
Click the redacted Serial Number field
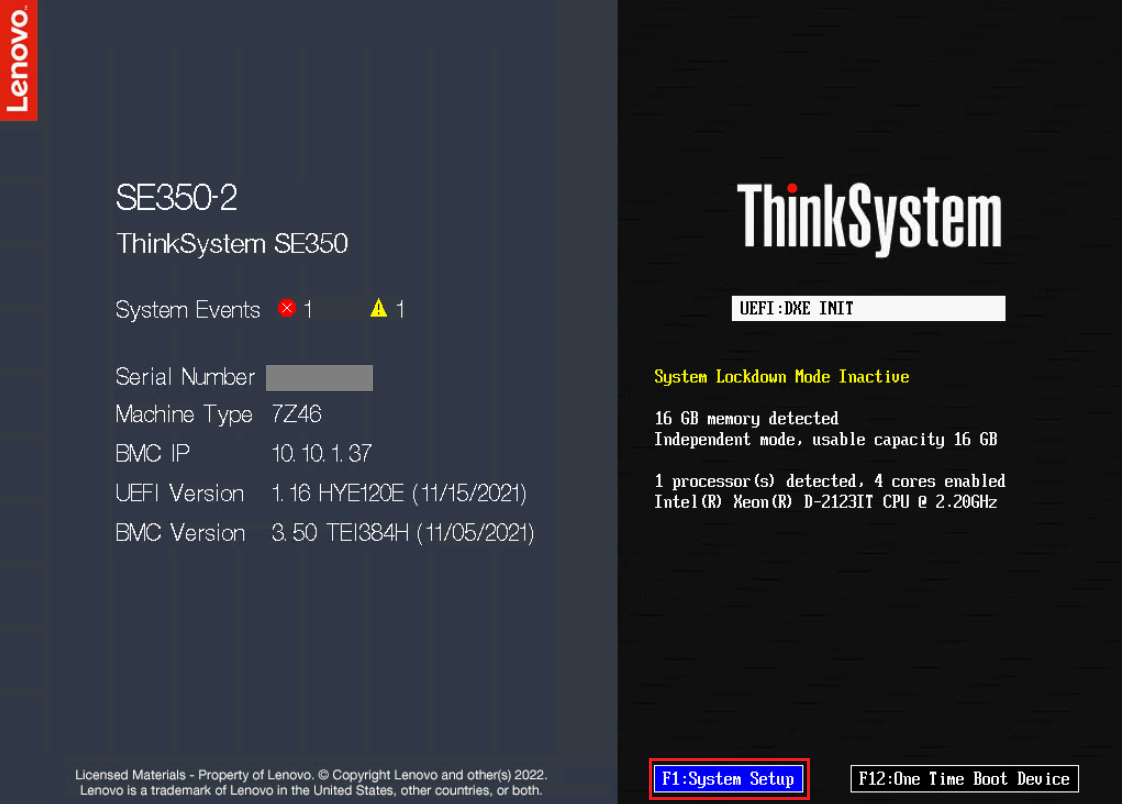(319, 377)
